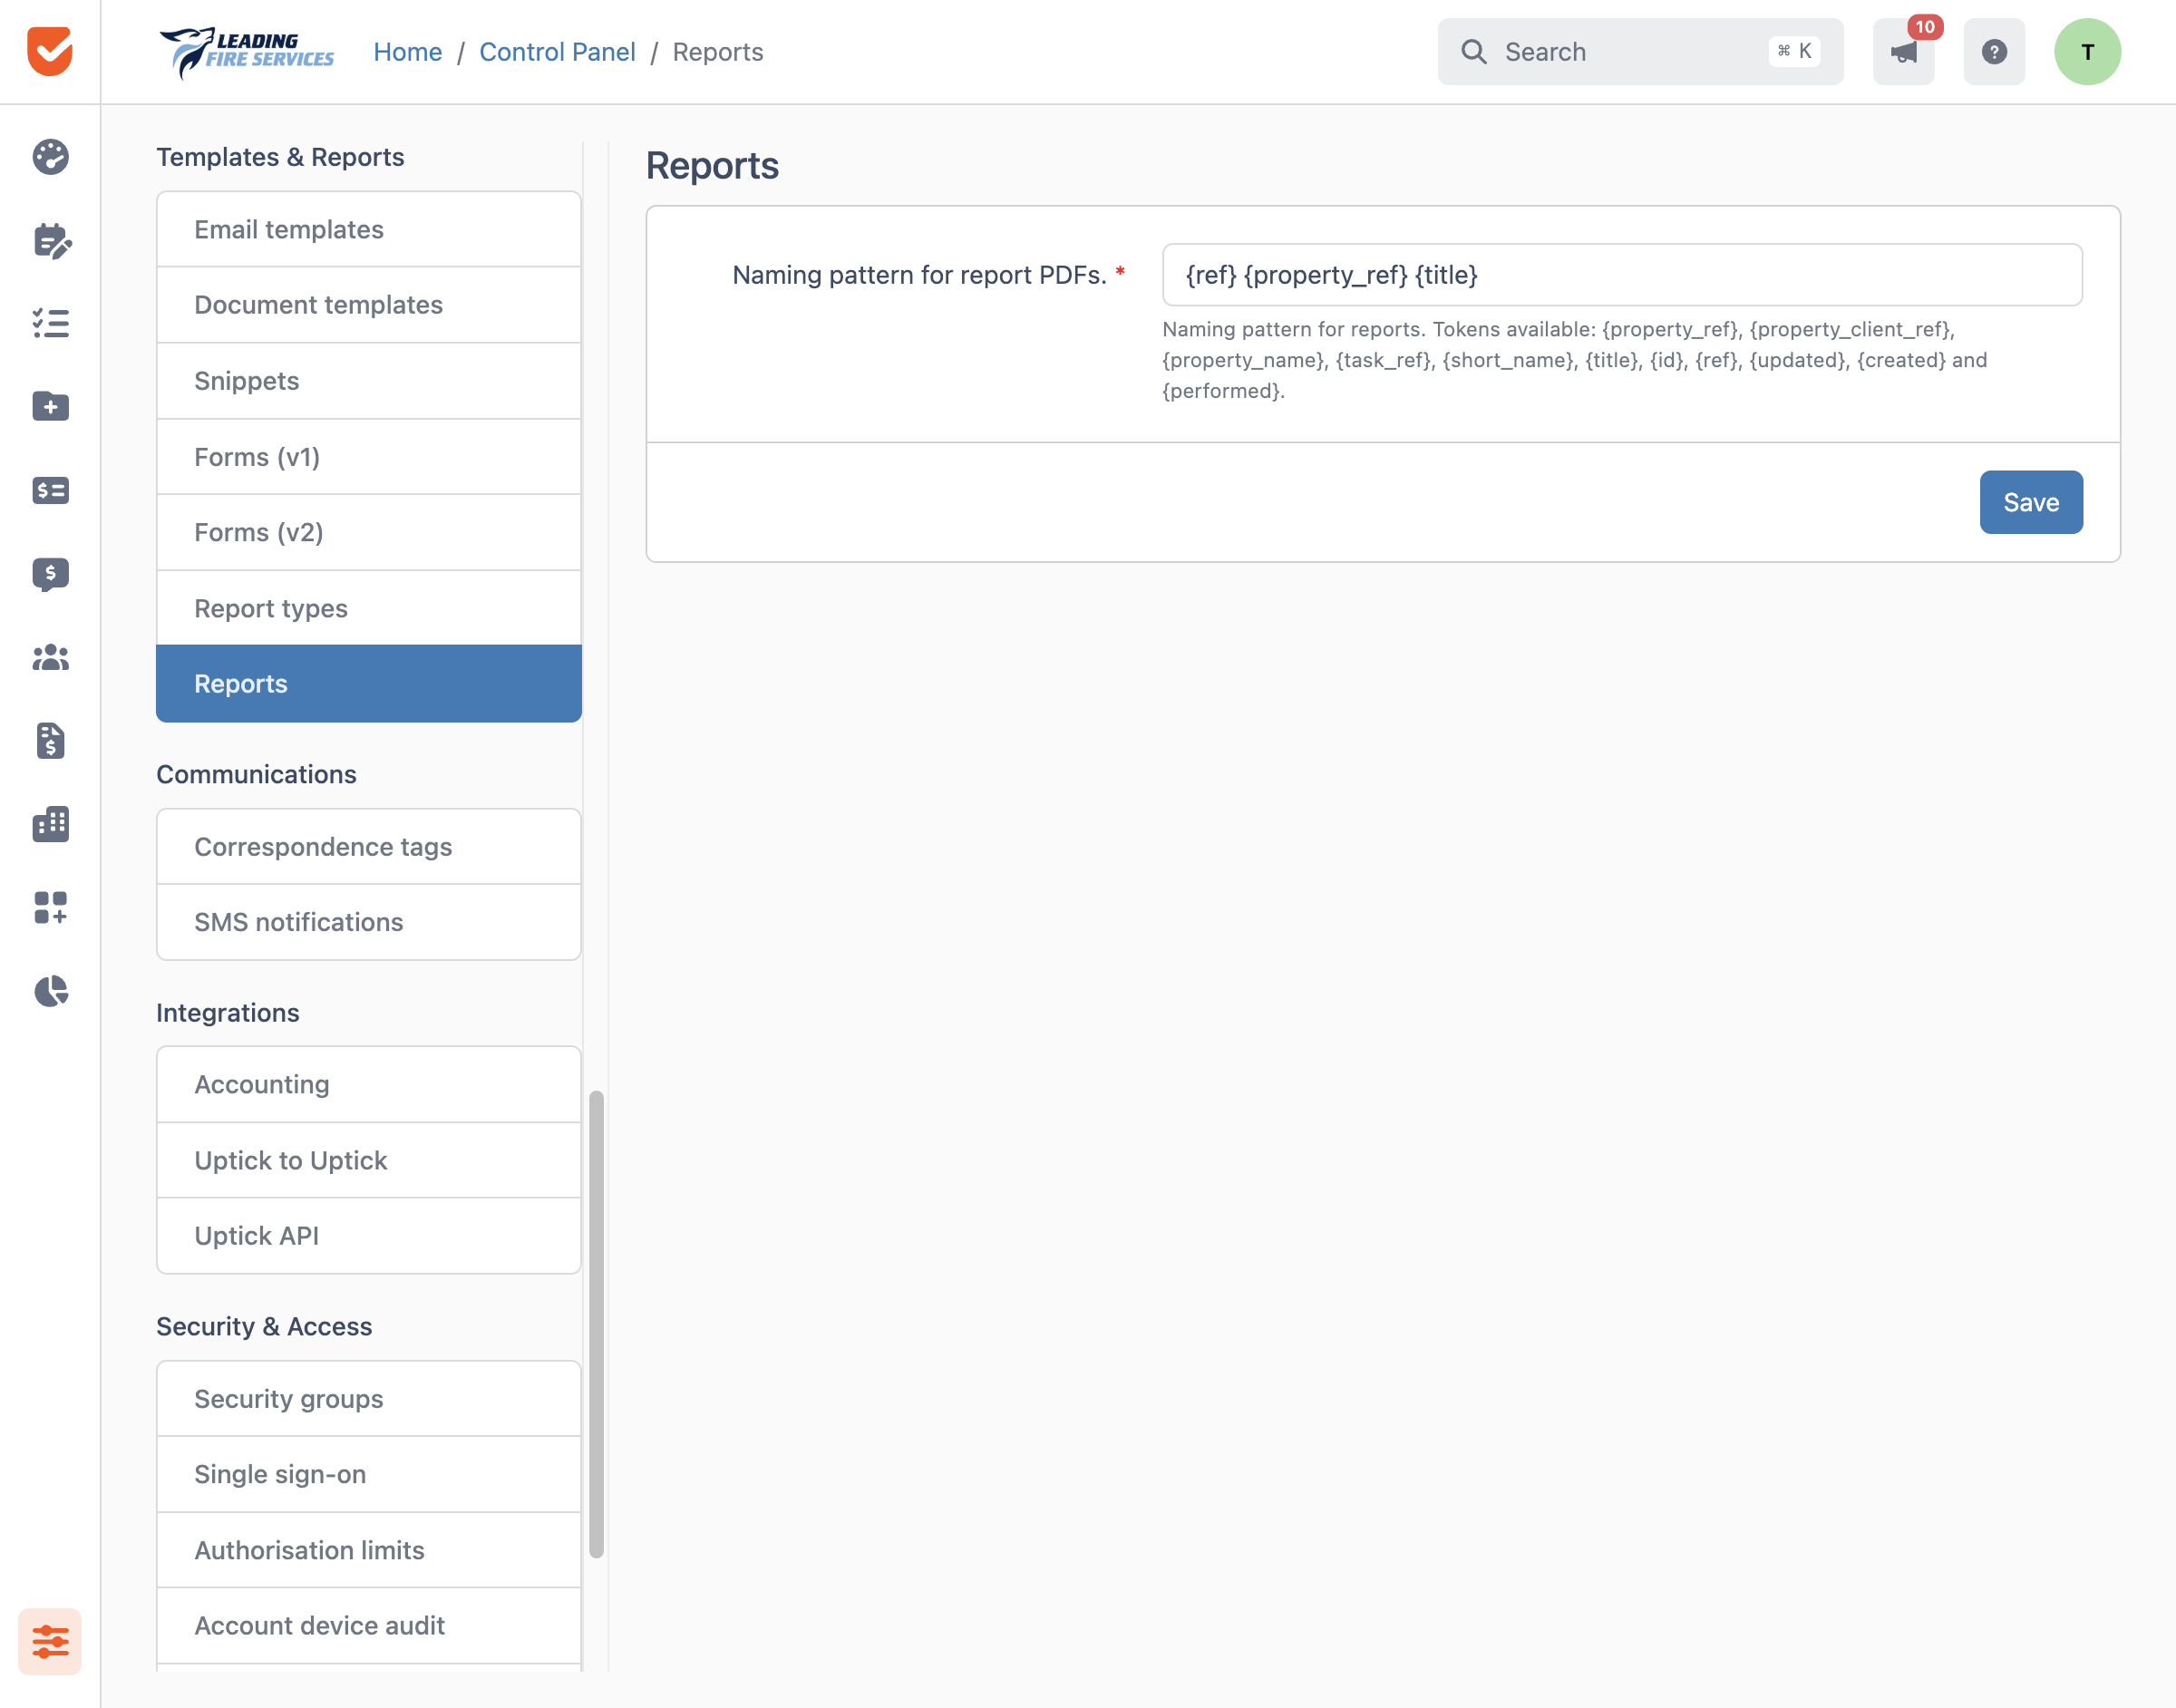Focus the Search field in header
2176x1708 pixels.
click(x=1640, y=52)
